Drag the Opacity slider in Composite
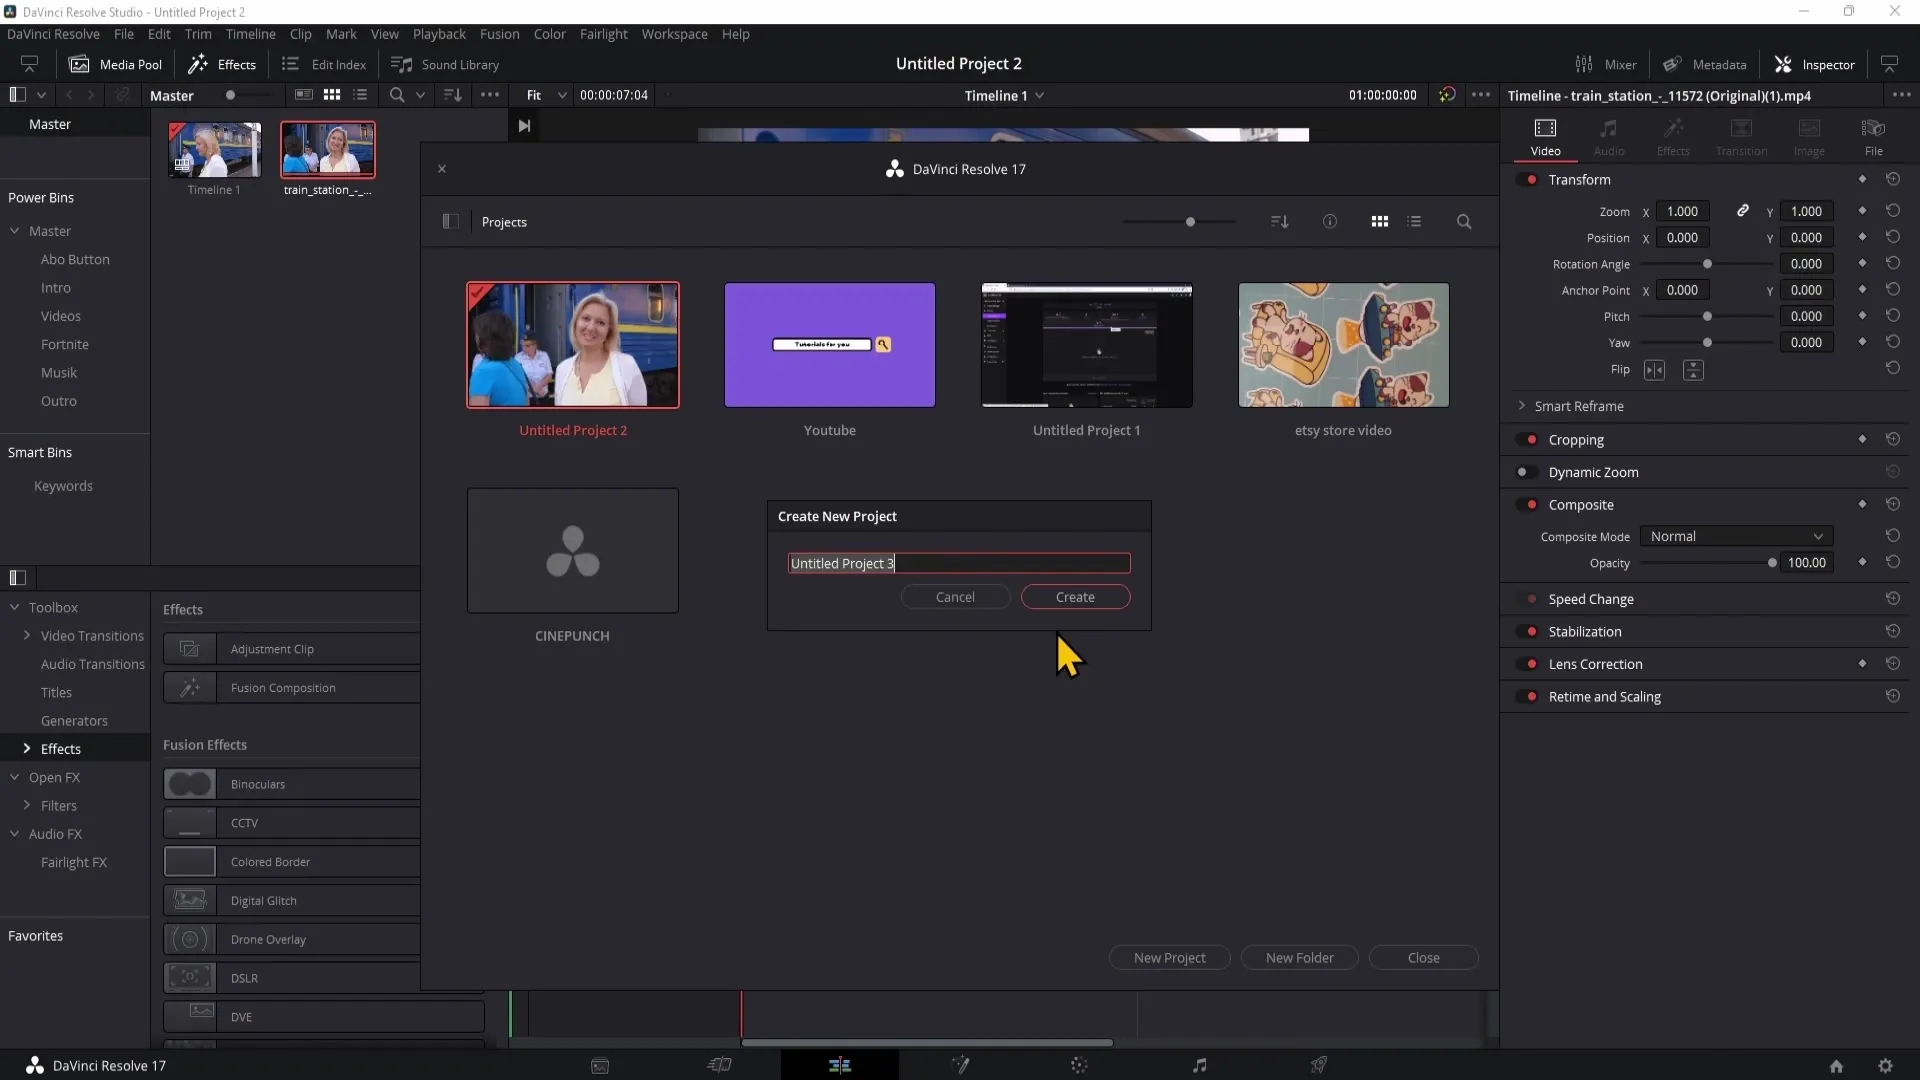 coord(1771,562)
